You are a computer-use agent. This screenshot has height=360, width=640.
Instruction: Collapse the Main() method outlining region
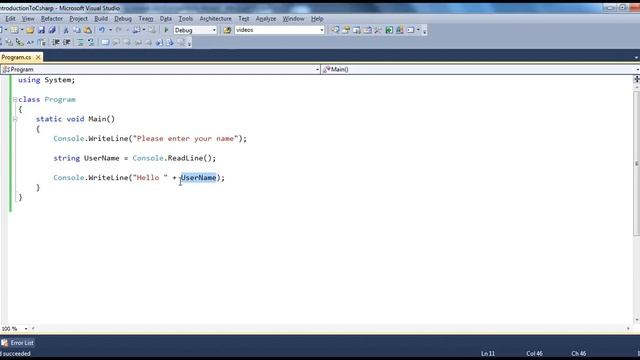click(x=15, y=119)
